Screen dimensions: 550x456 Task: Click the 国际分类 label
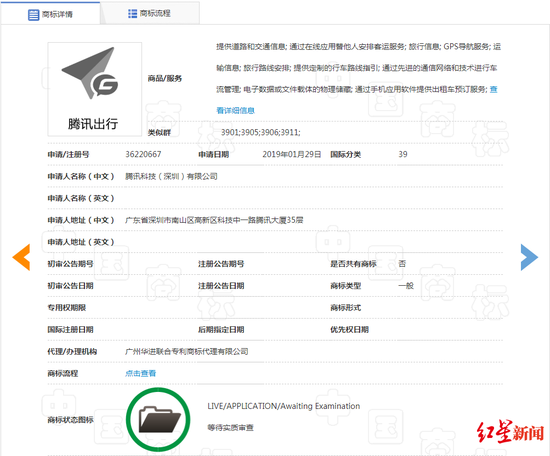pos(346,154)
